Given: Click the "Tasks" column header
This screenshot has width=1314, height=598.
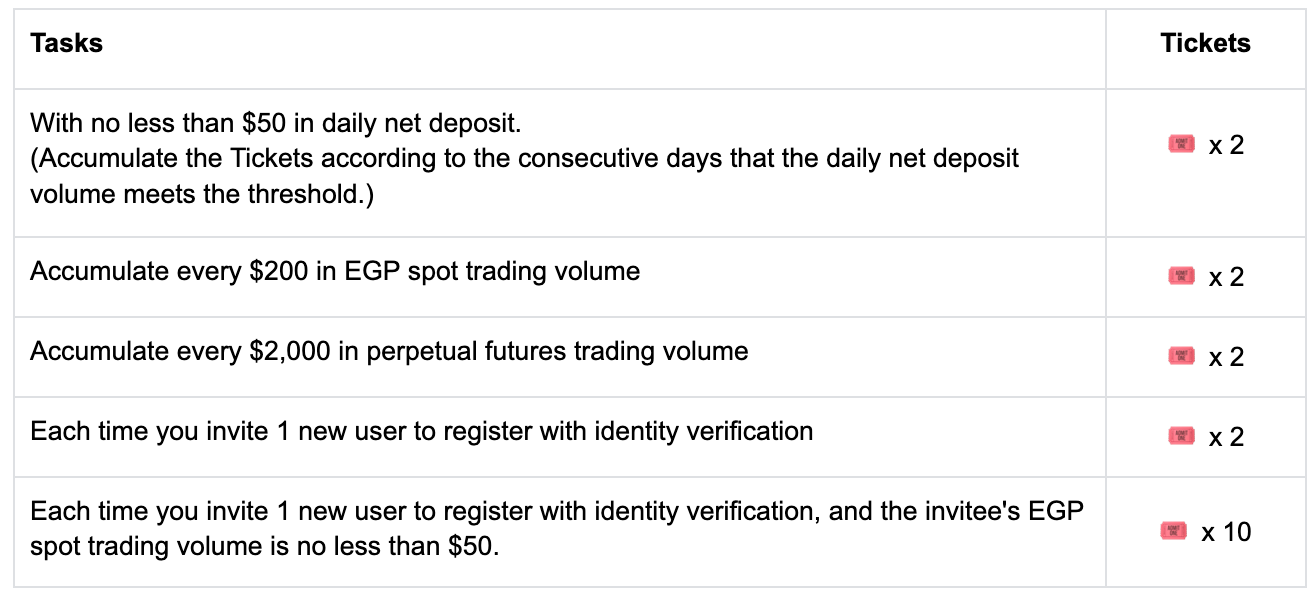Looking at the screenshot, I should (x=67, y=44).
